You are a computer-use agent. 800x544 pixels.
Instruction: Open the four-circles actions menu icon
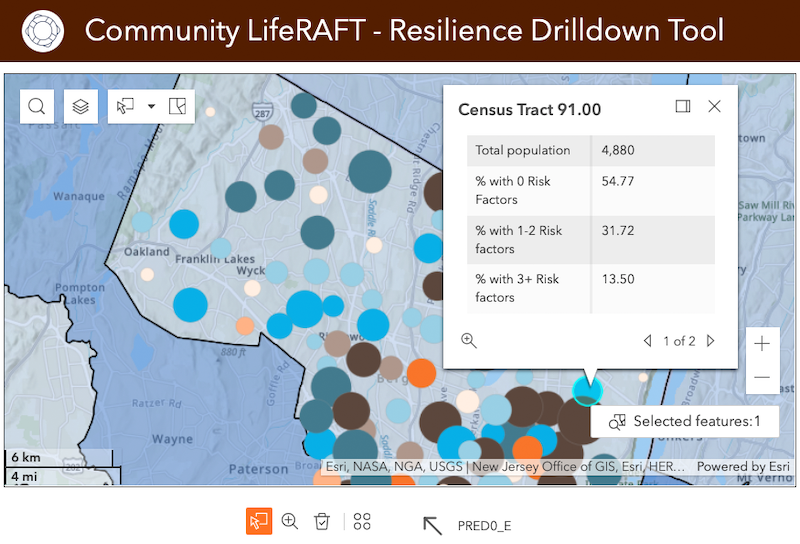pos(362,521)
